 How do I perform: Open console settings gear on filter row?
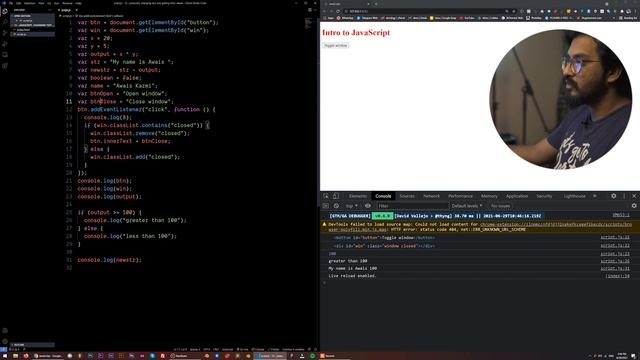pyautogui.click(x=634, y=206)
